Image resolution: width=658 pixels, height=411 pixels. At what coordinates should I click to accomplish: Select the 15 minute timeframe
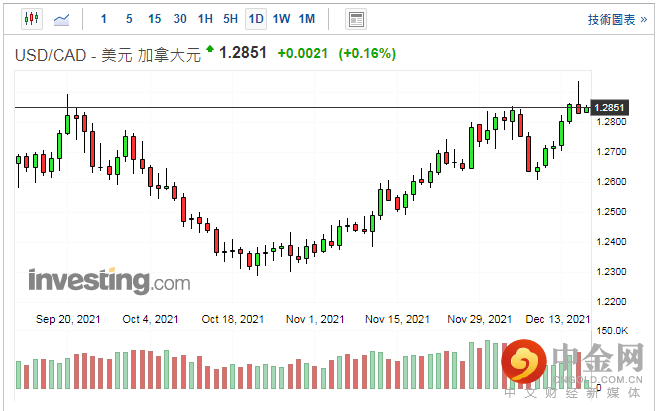(154, 19)
